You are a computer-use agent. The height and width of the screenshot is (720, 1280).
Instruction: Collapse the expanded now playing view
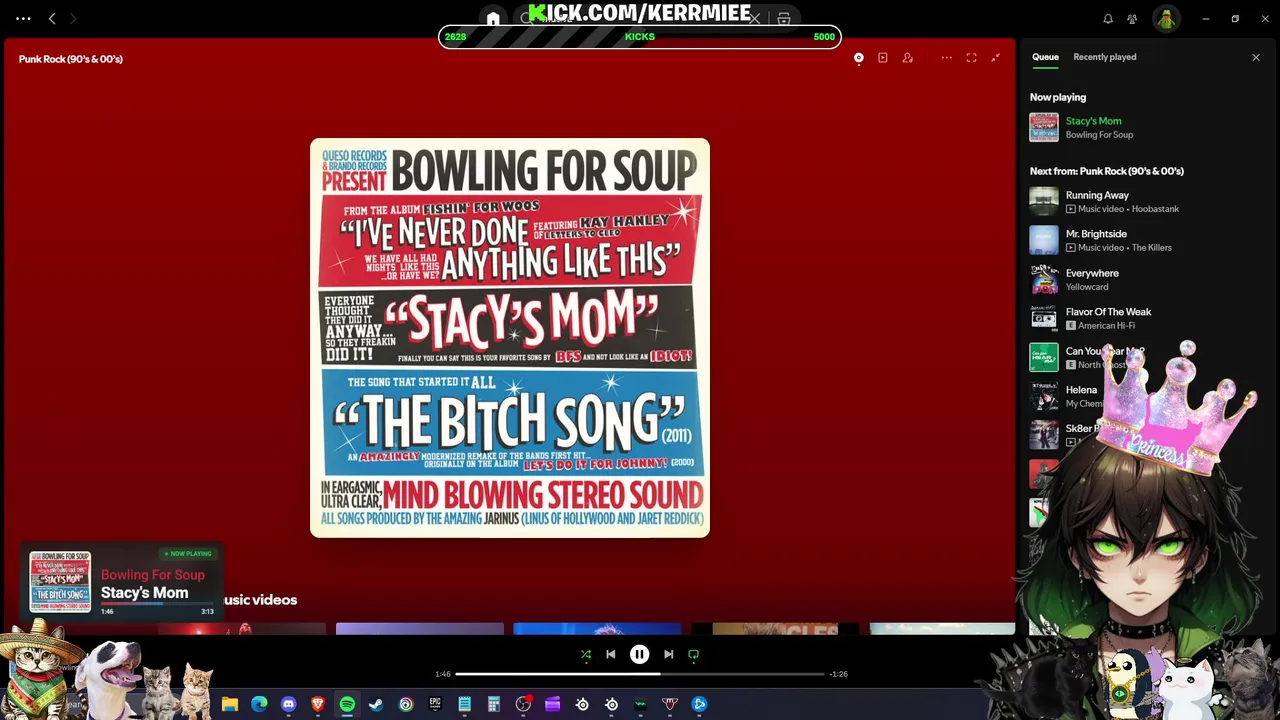click(996, 58)
